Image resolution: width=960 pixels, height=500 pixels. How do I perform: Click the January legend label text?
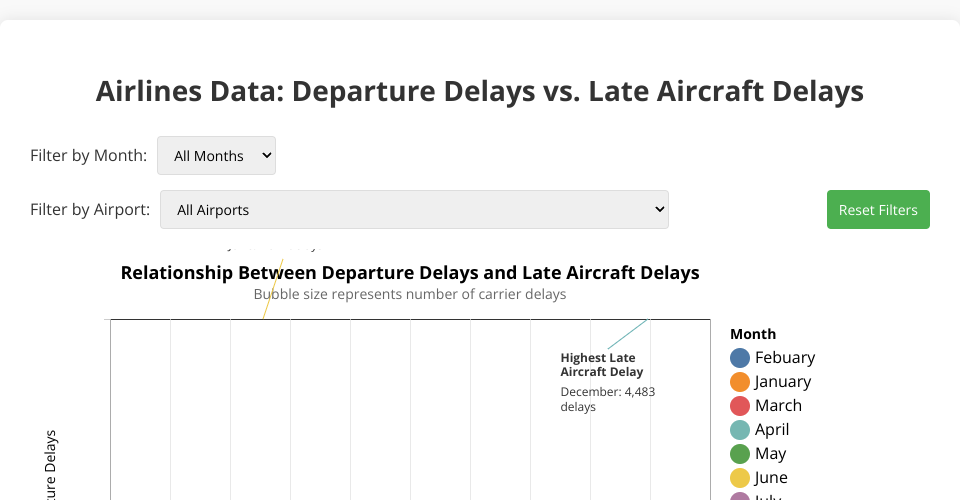[x=783, y=382]
